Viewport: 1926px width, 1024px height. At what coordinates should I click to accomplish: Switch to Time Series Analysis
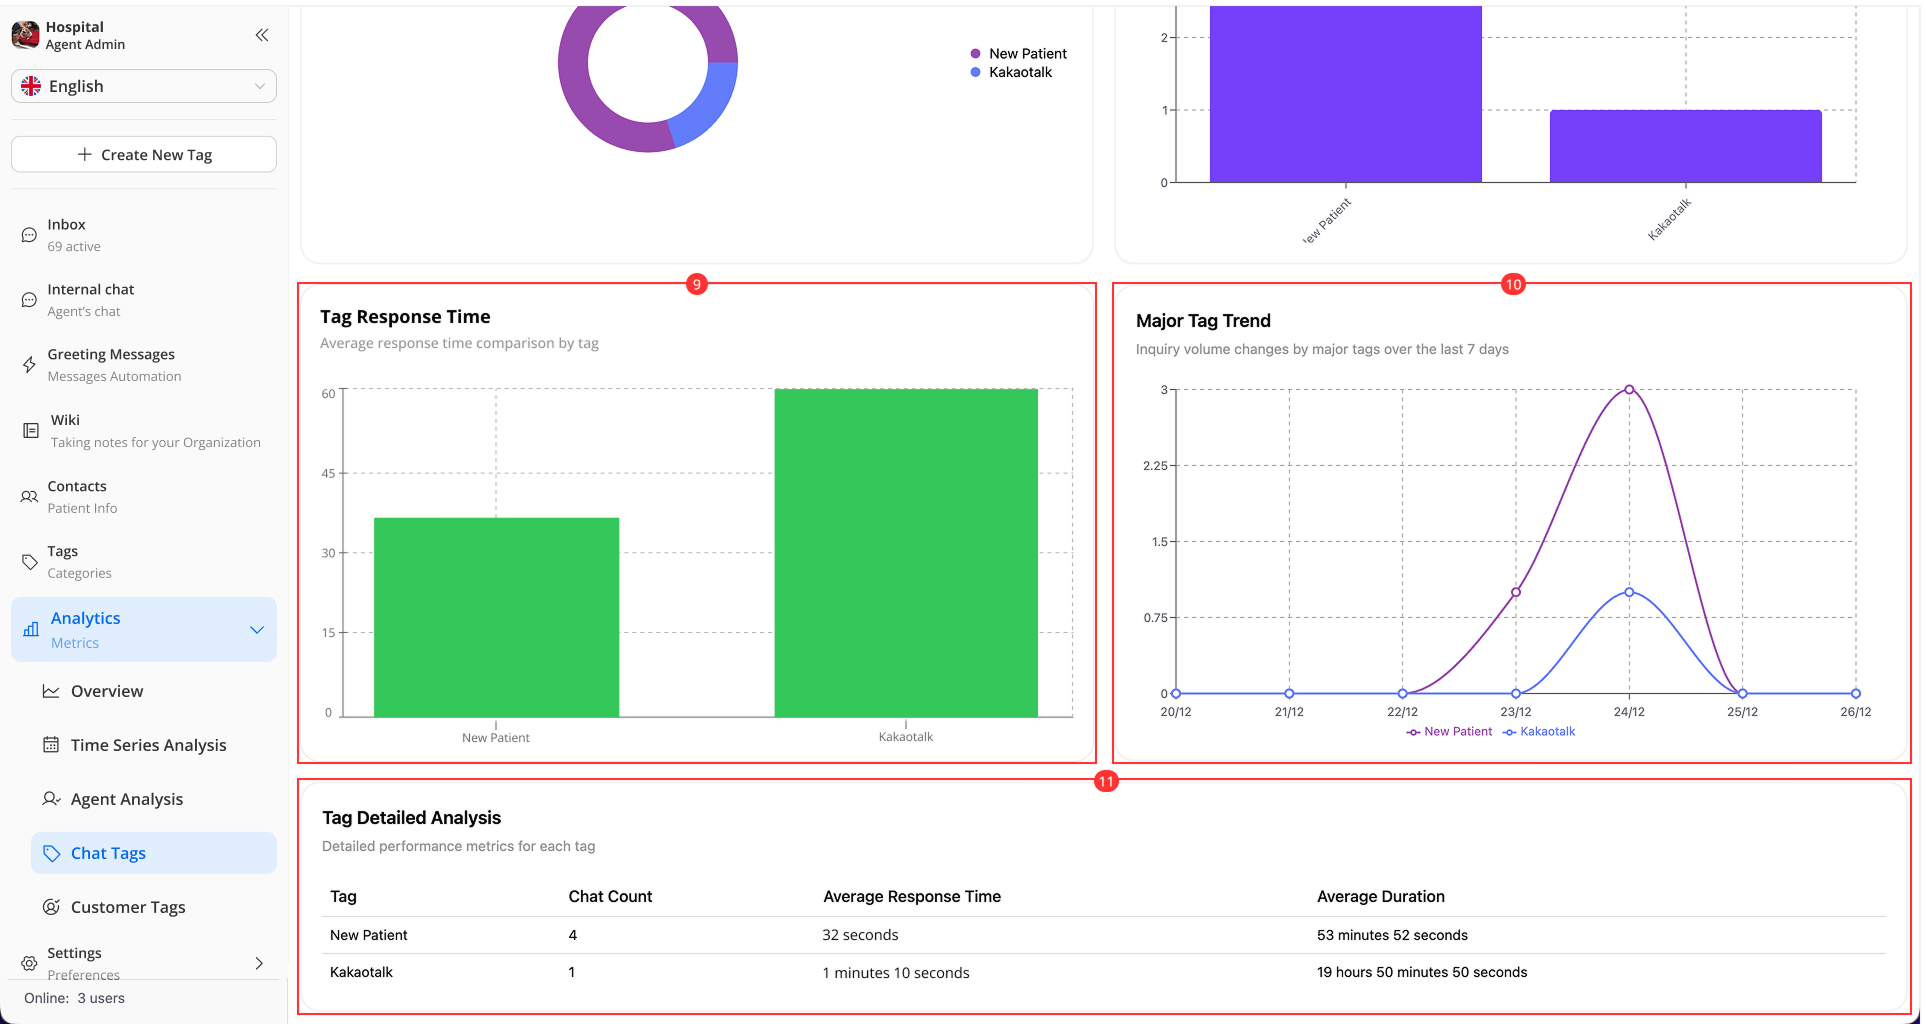148,745
